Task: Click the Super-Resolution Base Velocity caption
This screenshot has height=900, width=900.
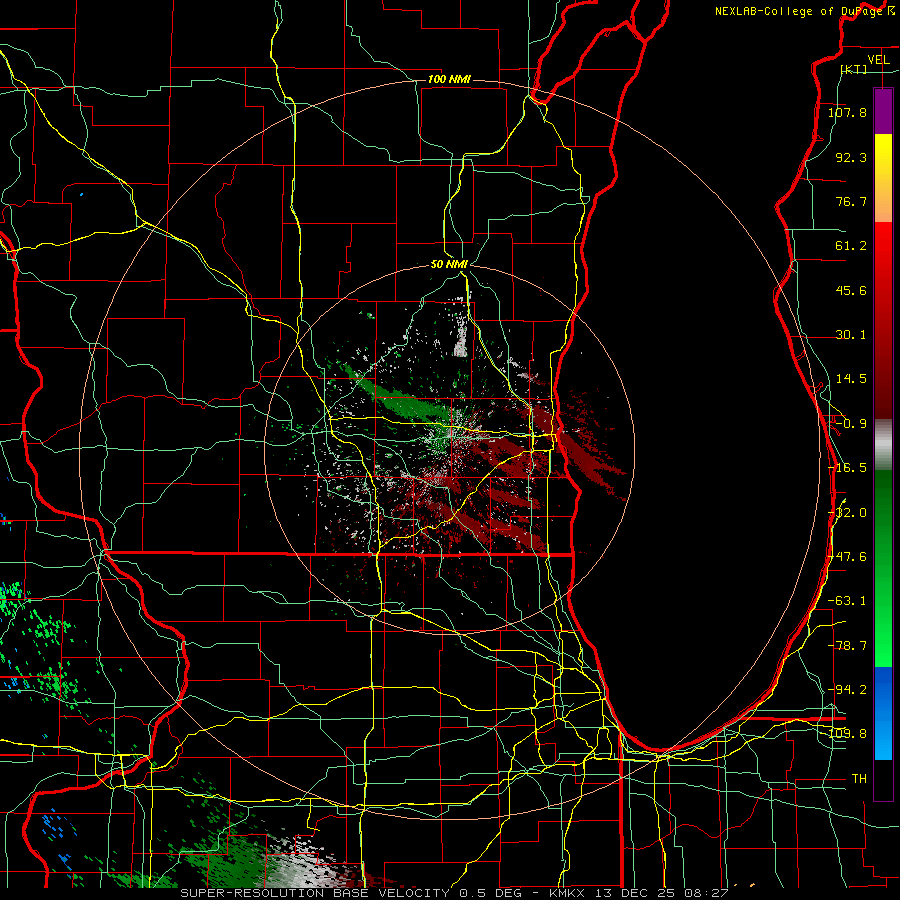Action: [x=454, y=893]
